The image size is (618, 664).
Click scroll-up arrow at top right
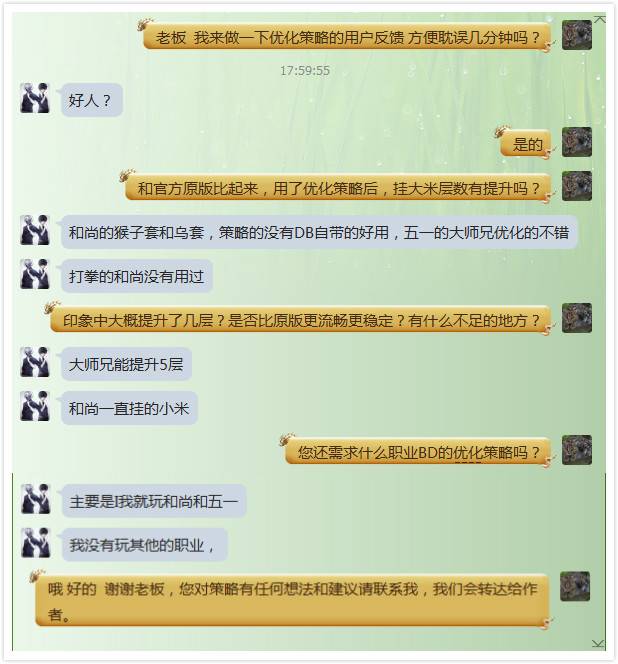pyautogui.click(x=599, y=19)
